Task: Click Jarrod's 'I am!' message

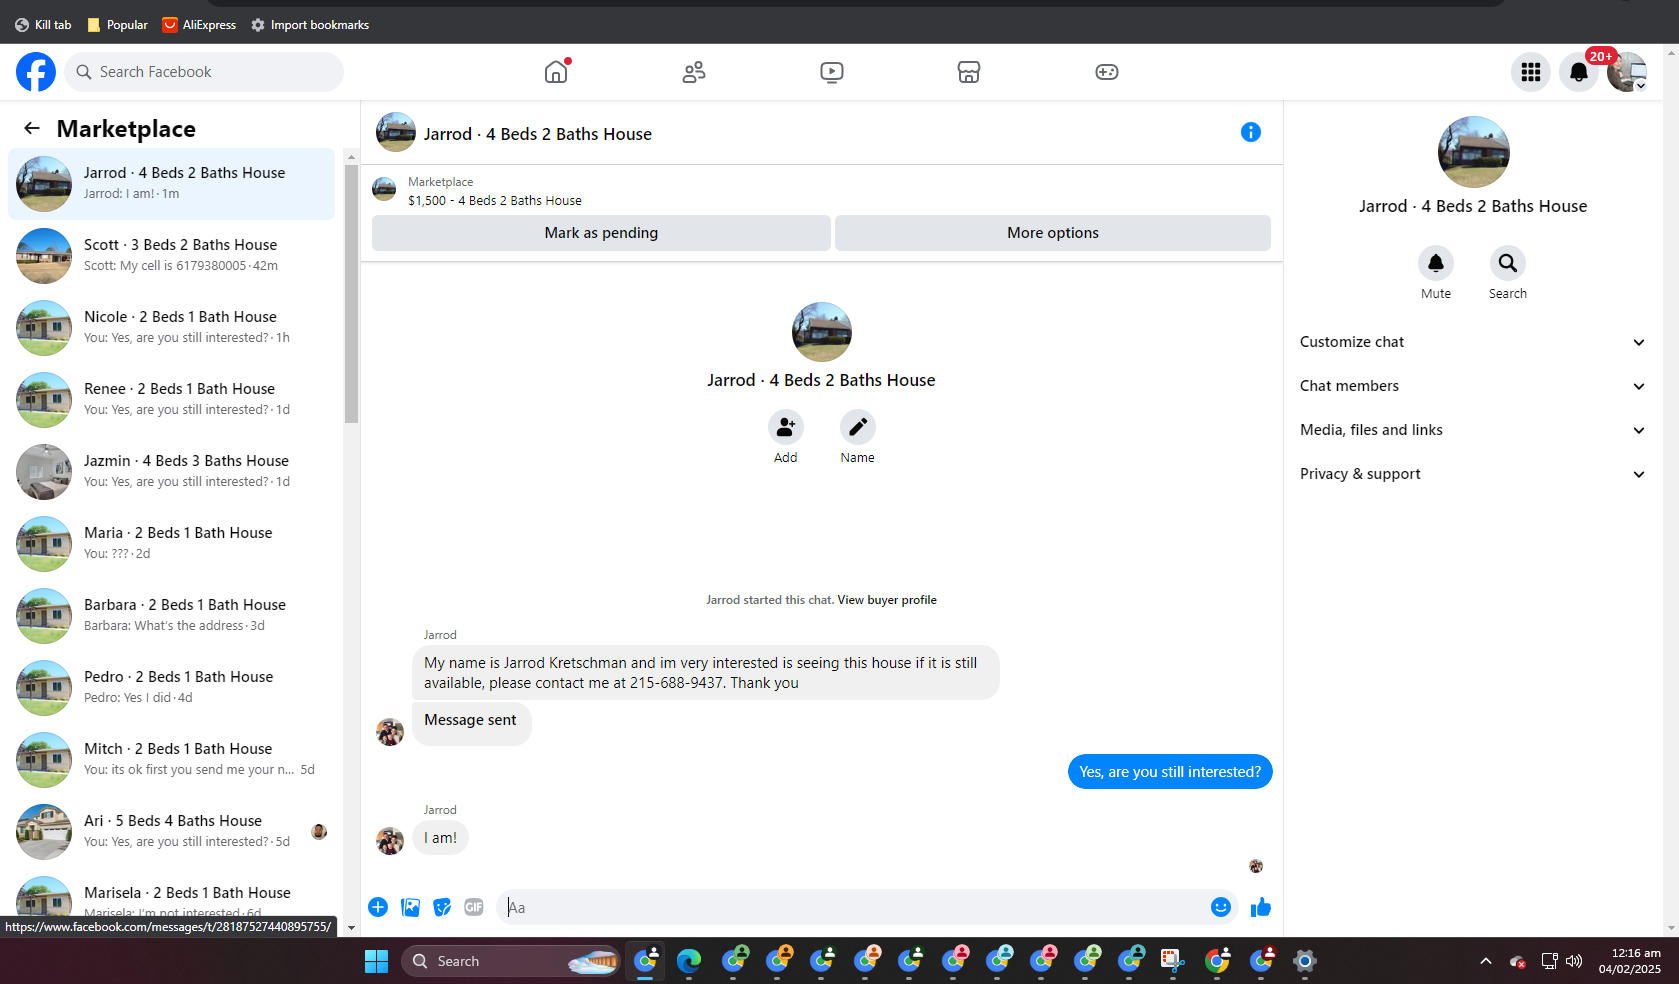Action: pos(440,838)
